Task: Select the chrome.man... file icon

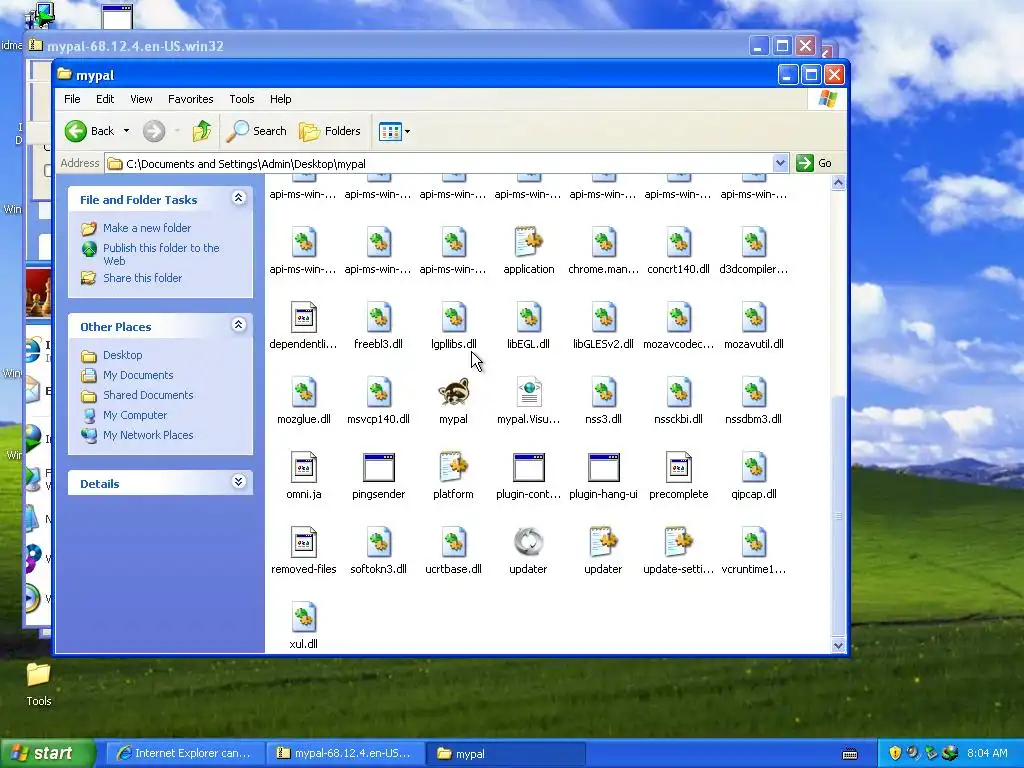Action: pyautogui.click(x=603, y=242)
